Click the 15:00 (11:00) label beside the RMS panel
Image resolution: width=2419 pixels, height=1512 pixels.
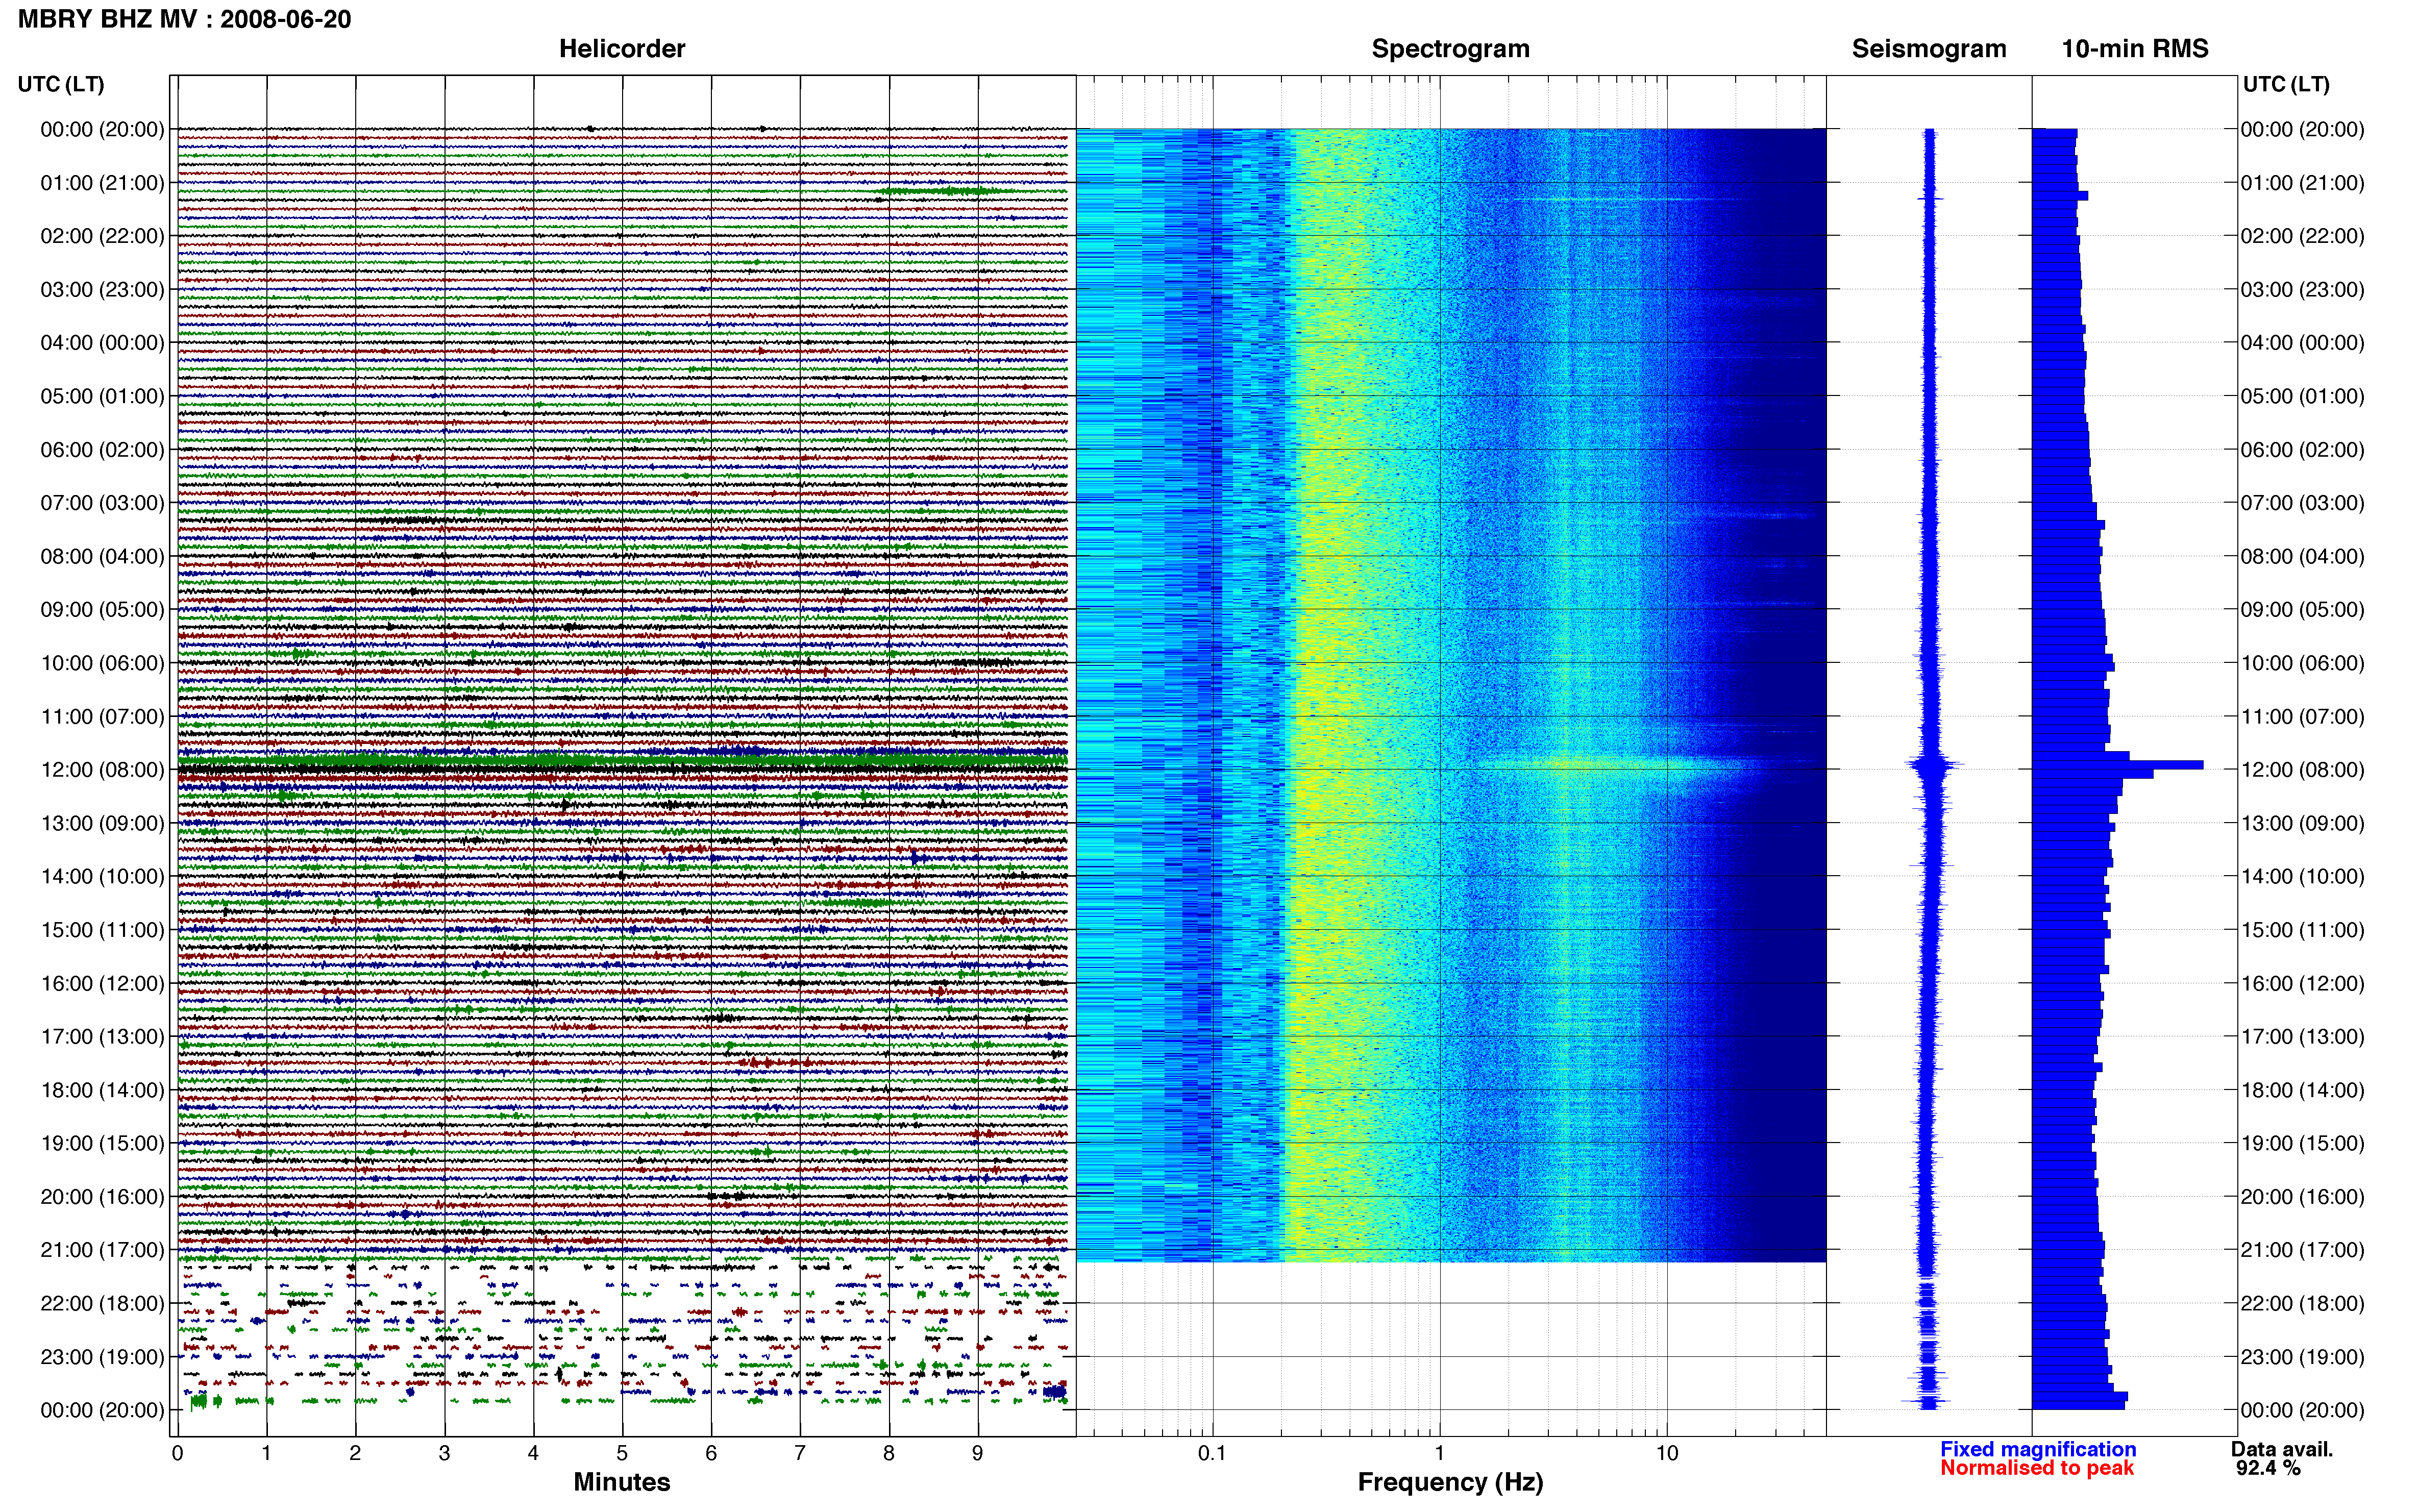click(2302, 930)
